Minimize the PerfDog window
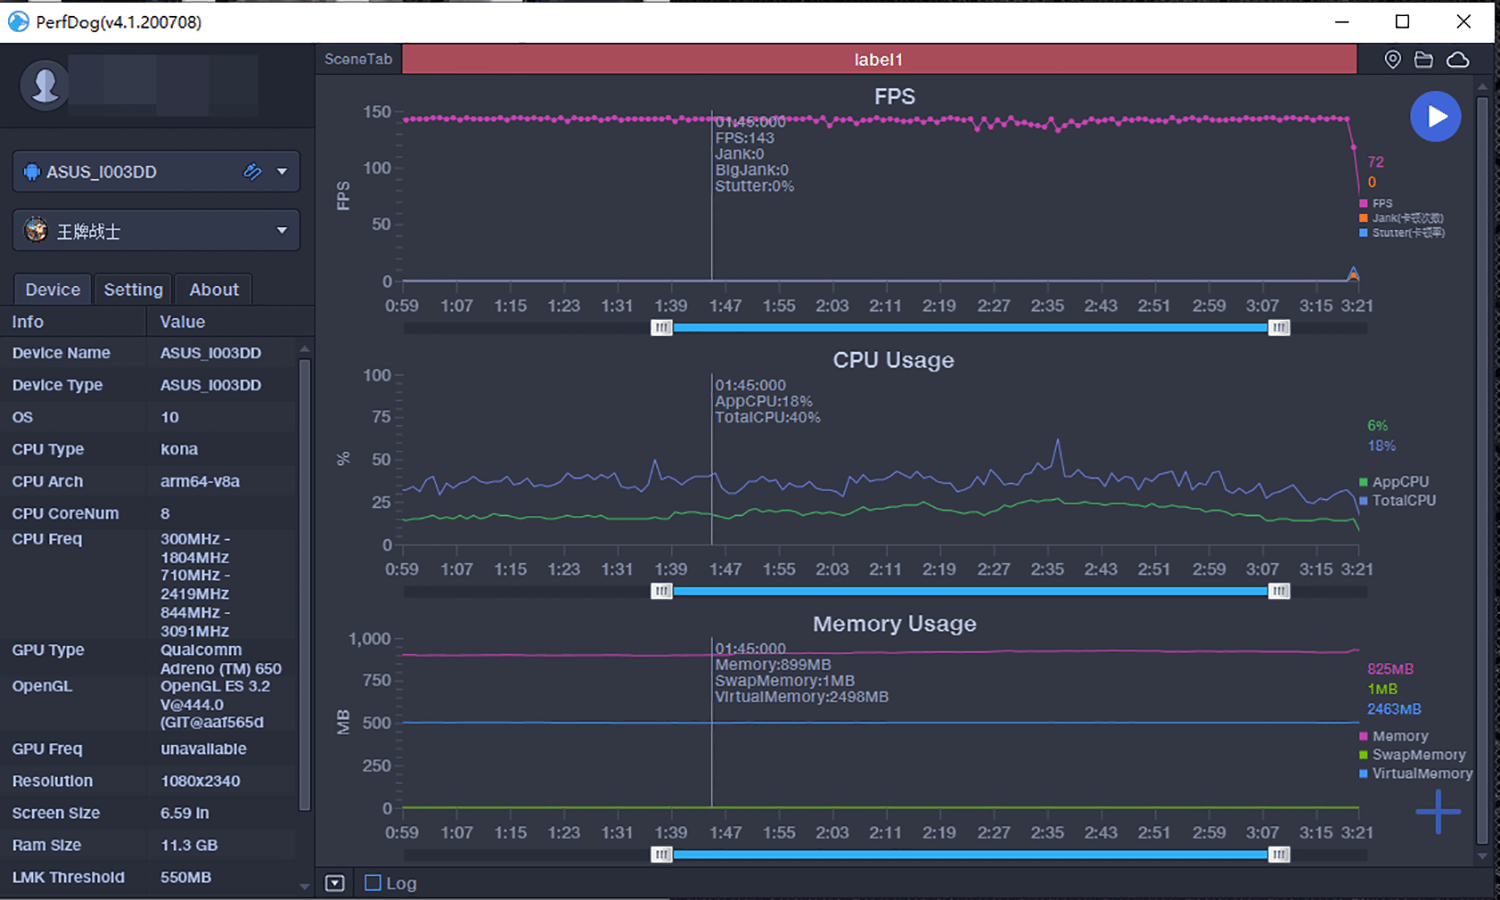This screenshot has width=1500, height=900. [x=1342, y=21]
